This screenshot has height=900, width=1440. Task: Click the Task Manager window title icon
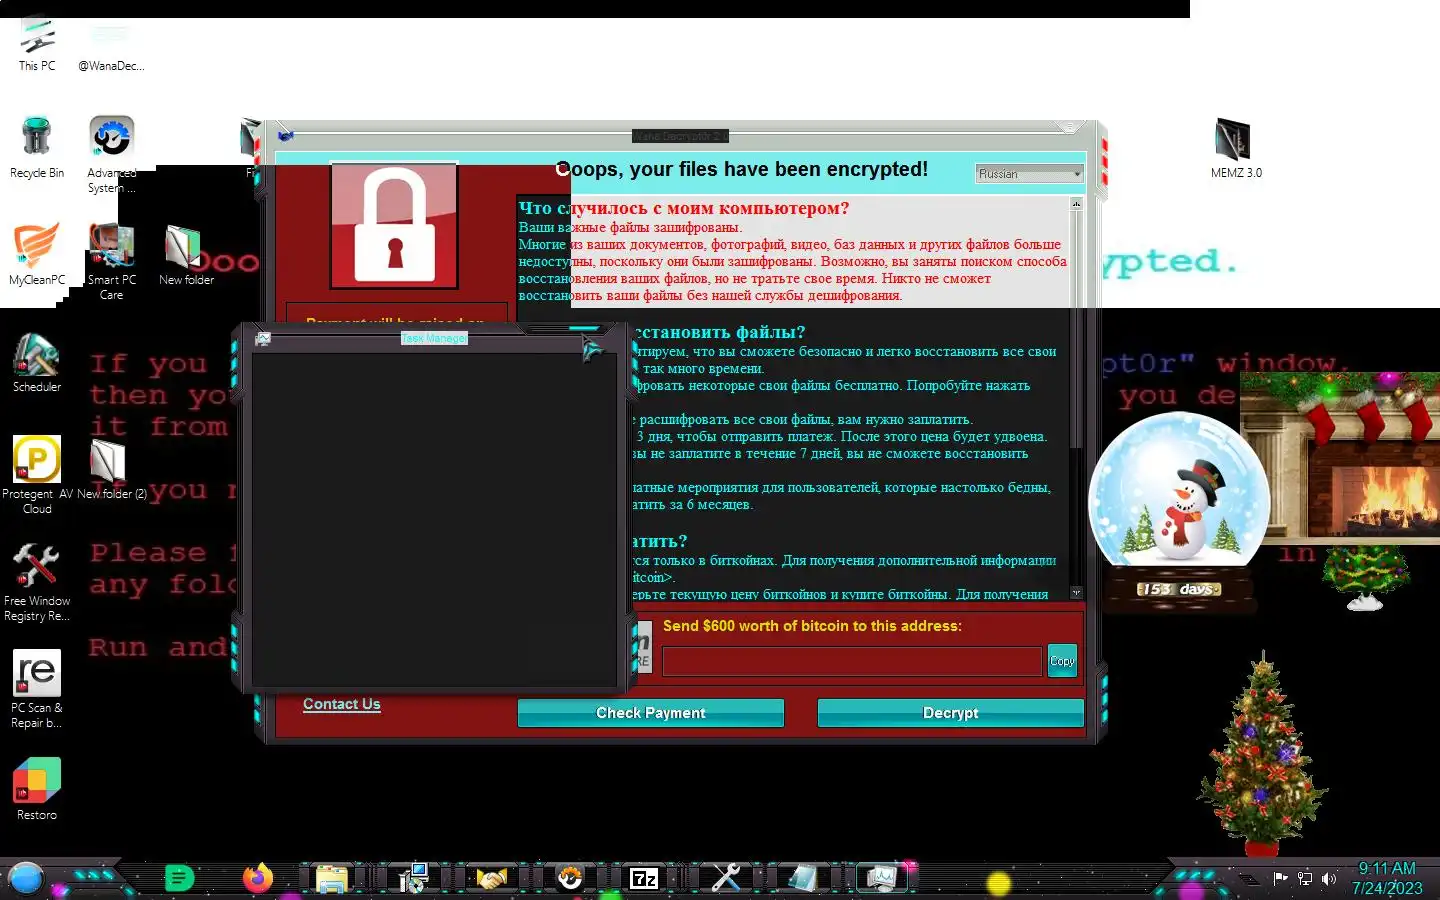(x=263, y=339)
